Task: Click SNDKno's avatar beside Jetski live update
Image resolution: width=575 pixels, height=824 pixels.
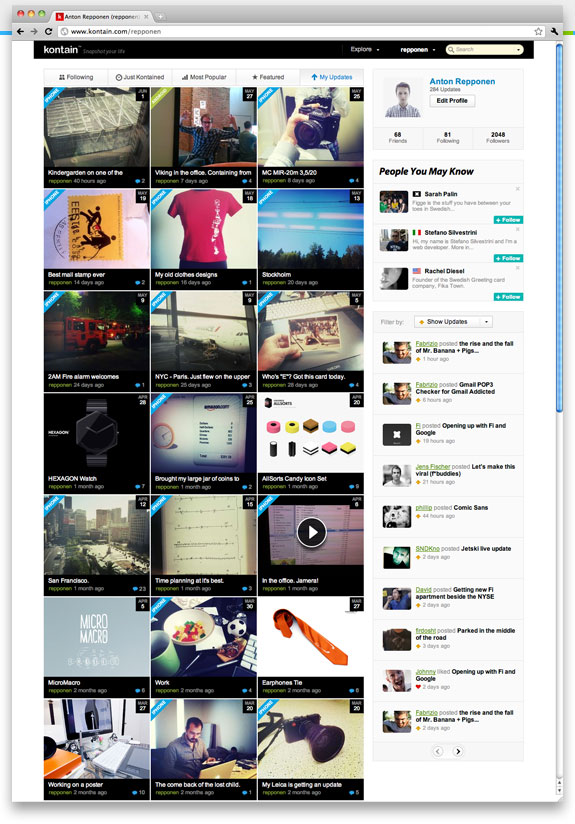Action: point(397,558)
